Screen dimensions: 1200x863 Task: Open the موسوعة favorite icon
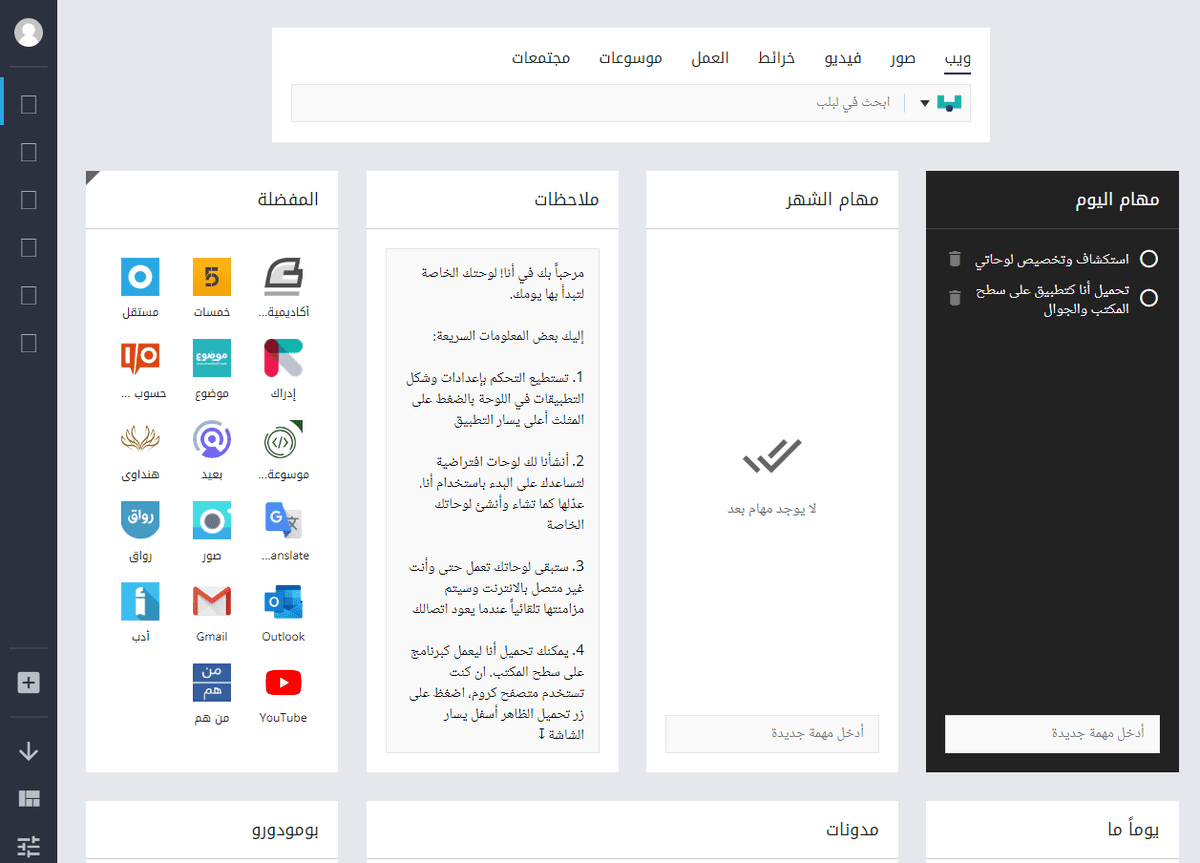[284, 439]
